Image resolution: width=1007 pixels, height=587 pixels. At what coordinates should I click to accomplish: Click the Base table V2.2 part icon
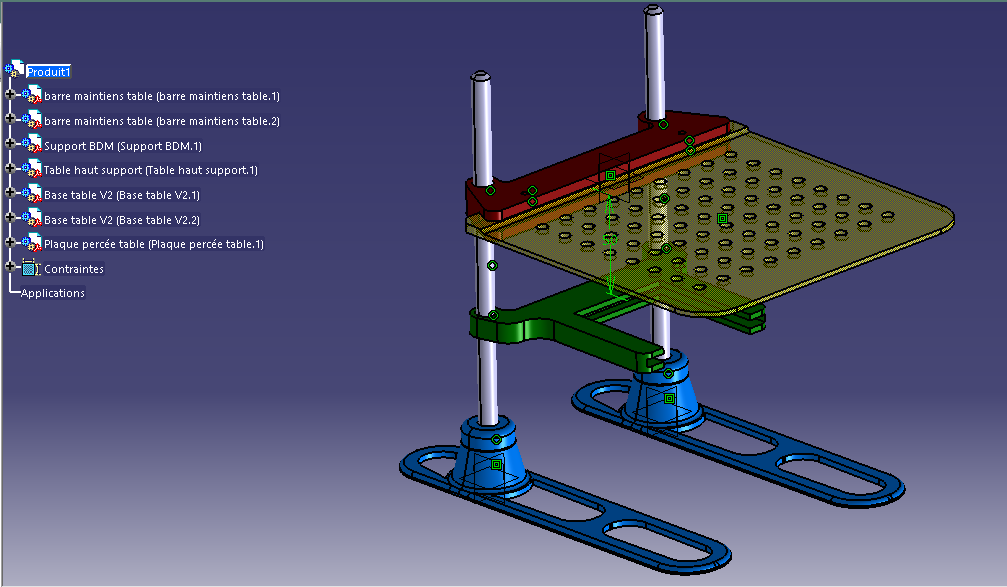[x=31, y=218]
